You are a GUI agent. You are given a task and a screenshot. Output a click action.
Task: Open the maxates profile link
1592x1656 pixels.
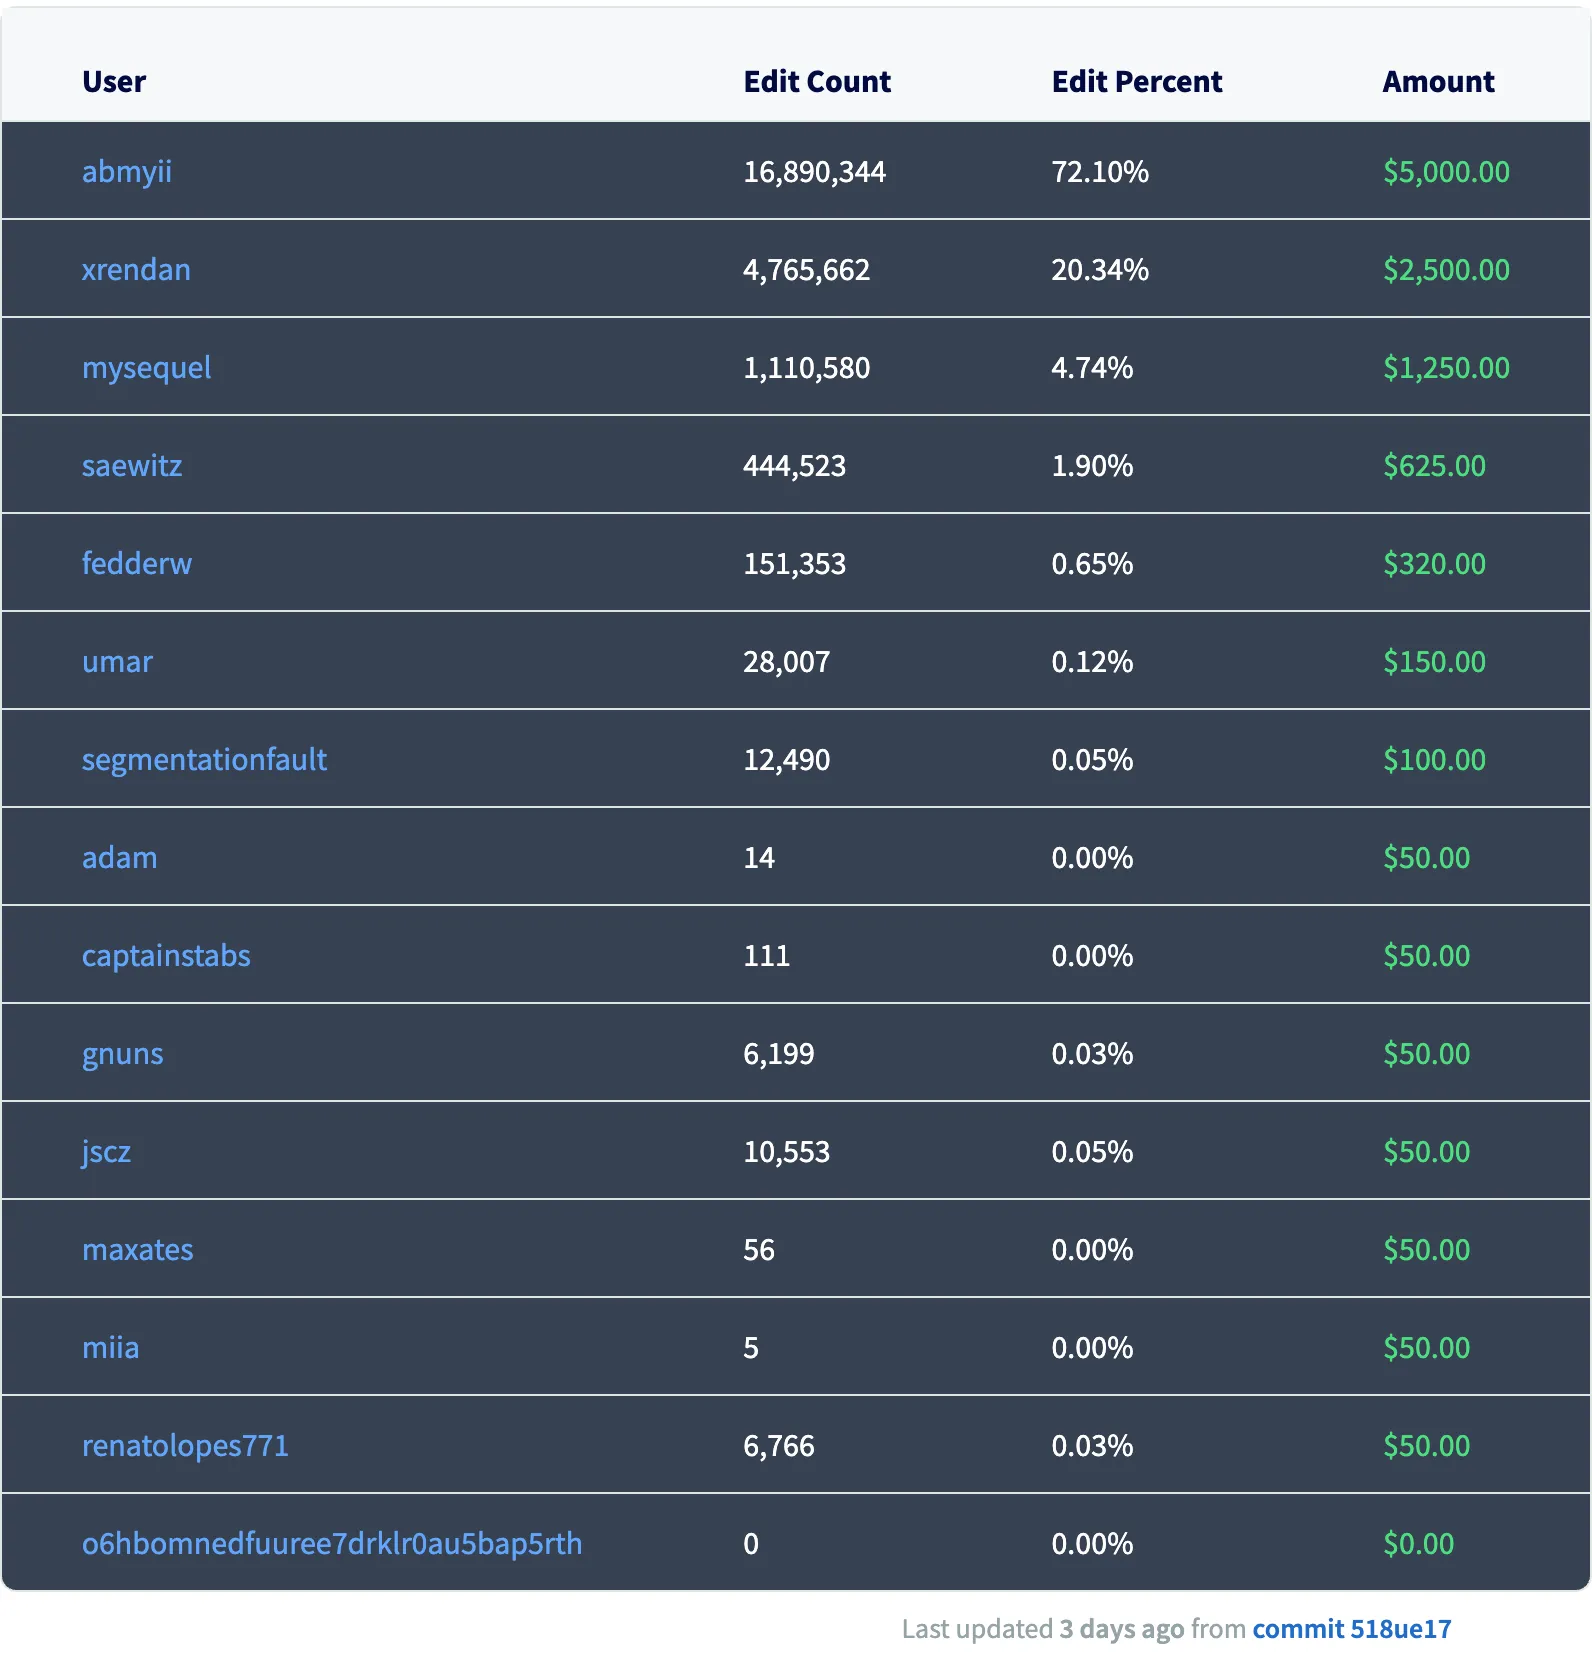pyautogui.click(x=138, y=1250)
